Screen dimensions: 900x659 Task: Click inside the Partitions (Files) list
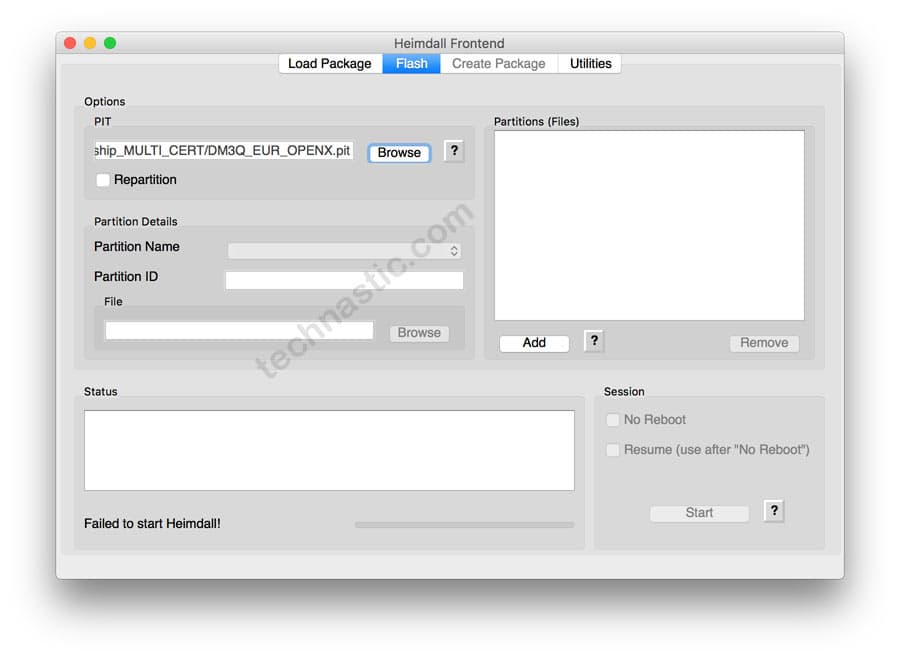click(649, 225)
